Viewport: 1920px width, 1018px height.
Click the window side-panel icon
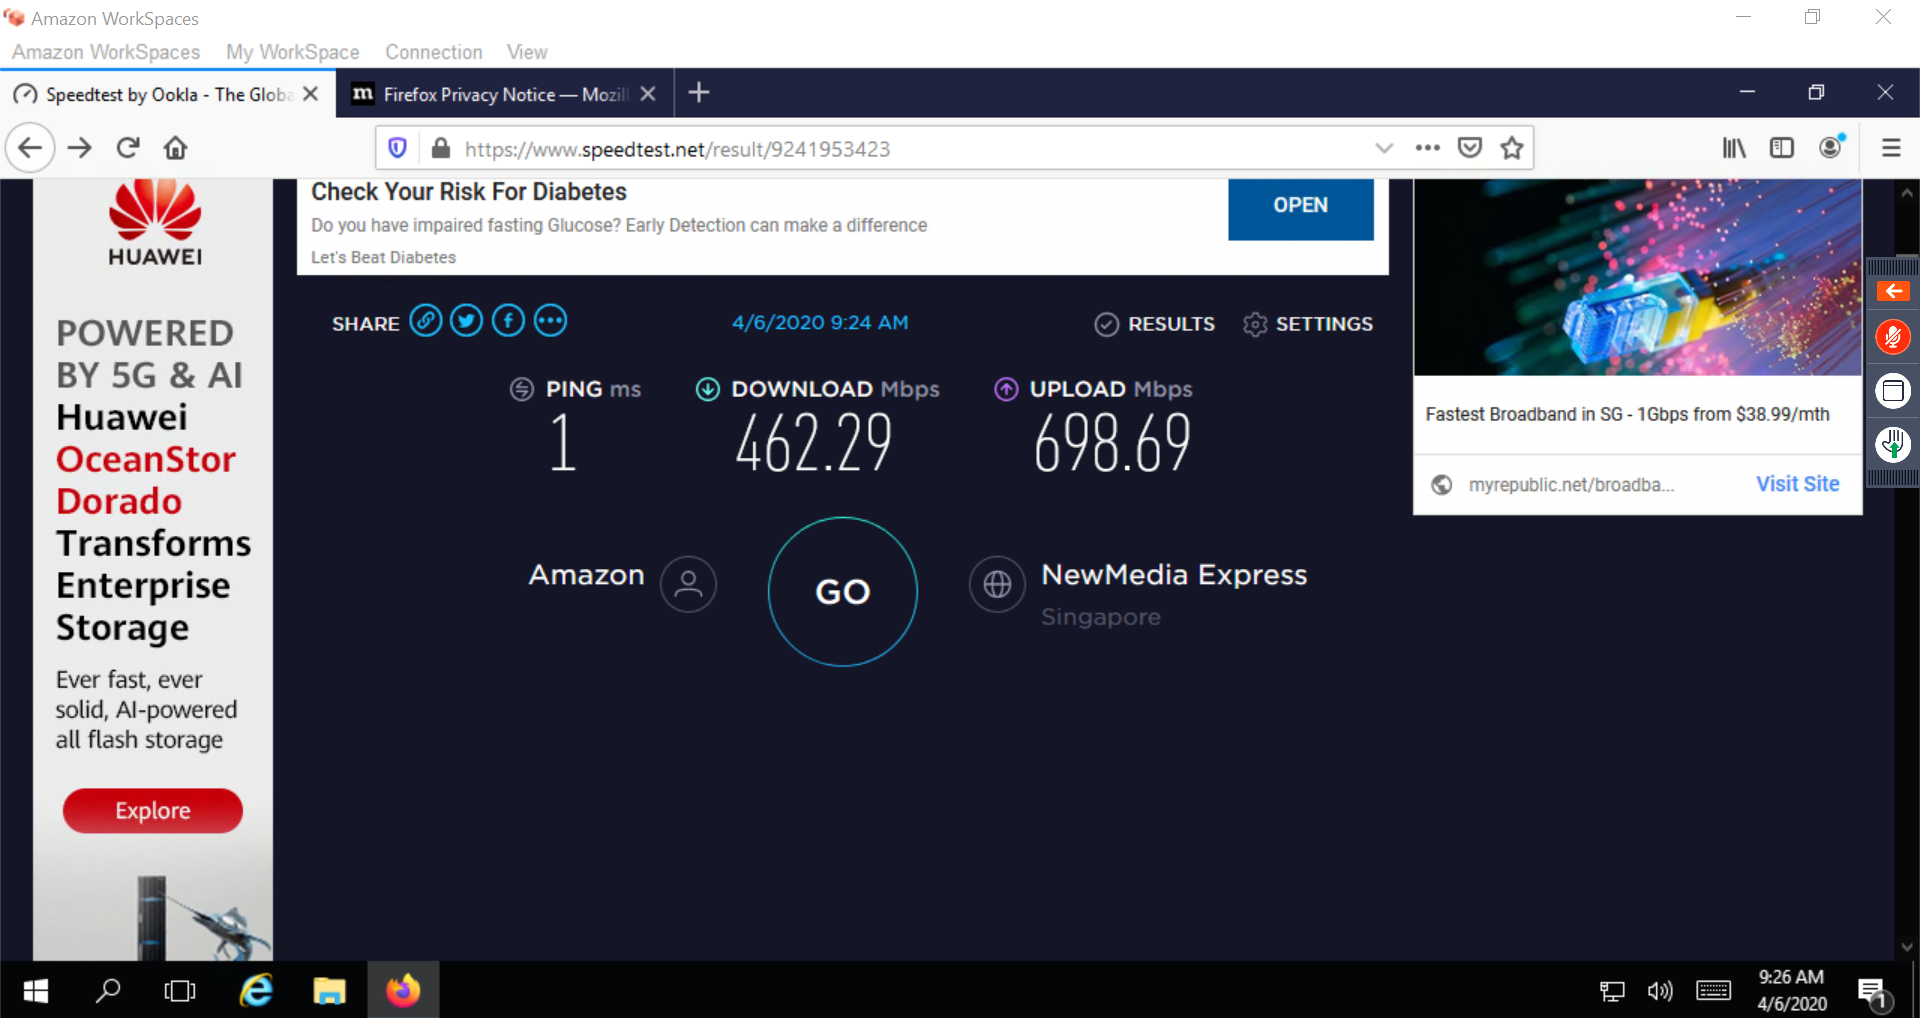1892,391
